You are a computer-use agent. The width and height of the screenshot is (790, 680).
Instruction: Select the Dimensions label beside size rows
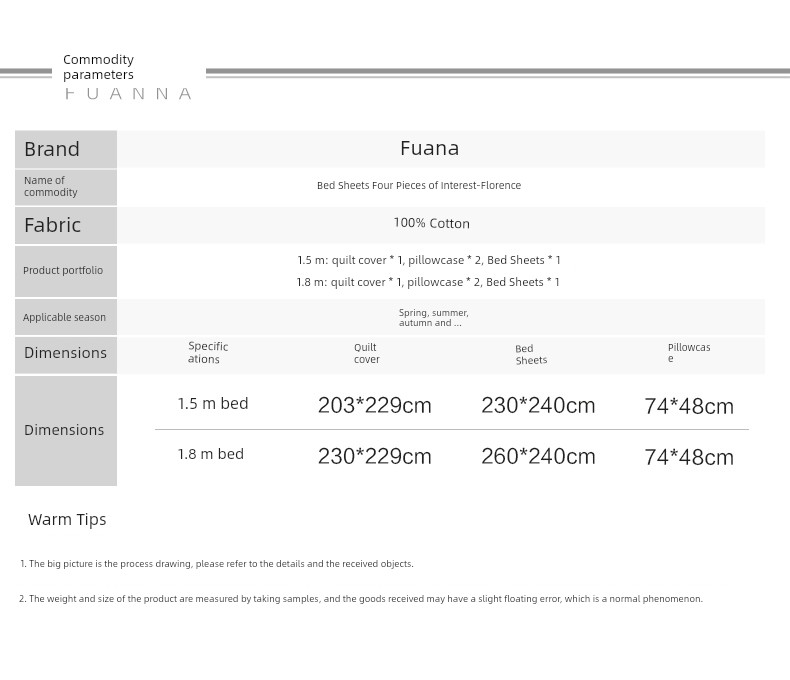point(64,430)
